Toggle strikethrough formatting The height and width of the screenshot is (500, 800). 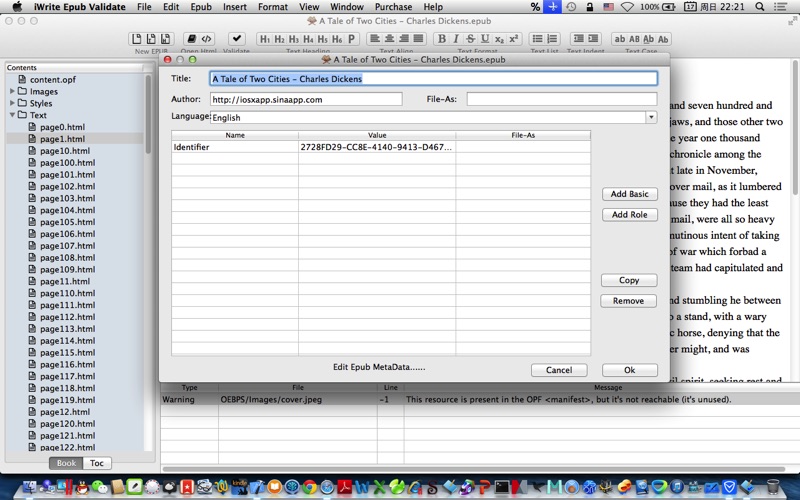point(470,39)
